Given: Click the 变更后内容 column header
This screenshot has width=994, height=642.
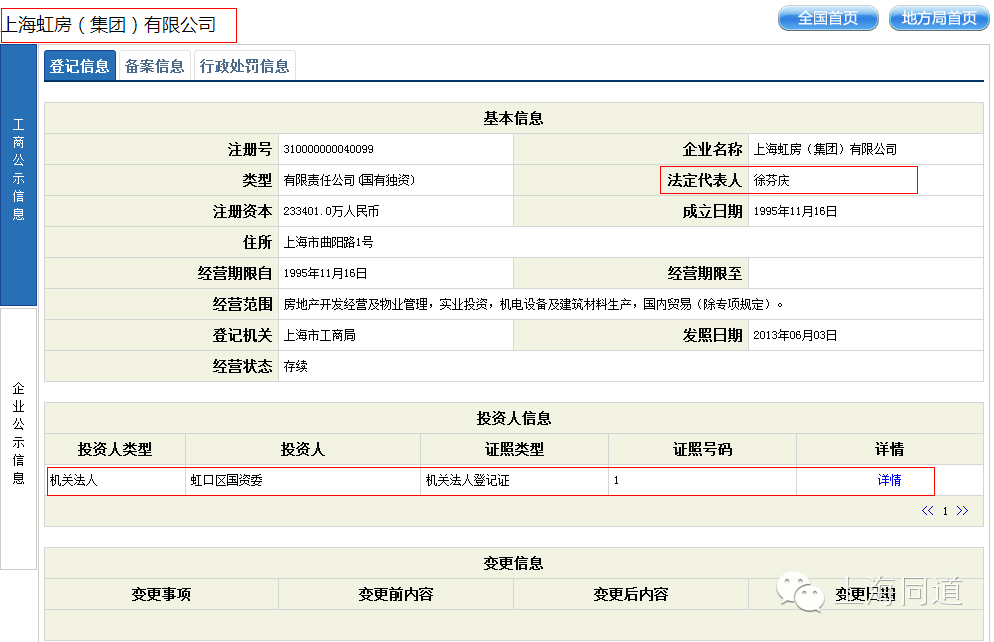Looking at the screenshot, I should coord(631,594).
